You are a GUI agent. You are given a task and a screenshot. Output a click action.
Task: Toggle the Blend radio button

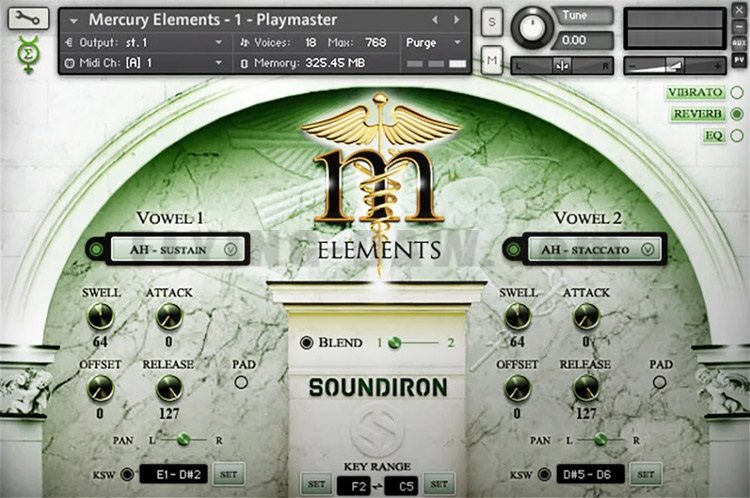click(306, 343)
